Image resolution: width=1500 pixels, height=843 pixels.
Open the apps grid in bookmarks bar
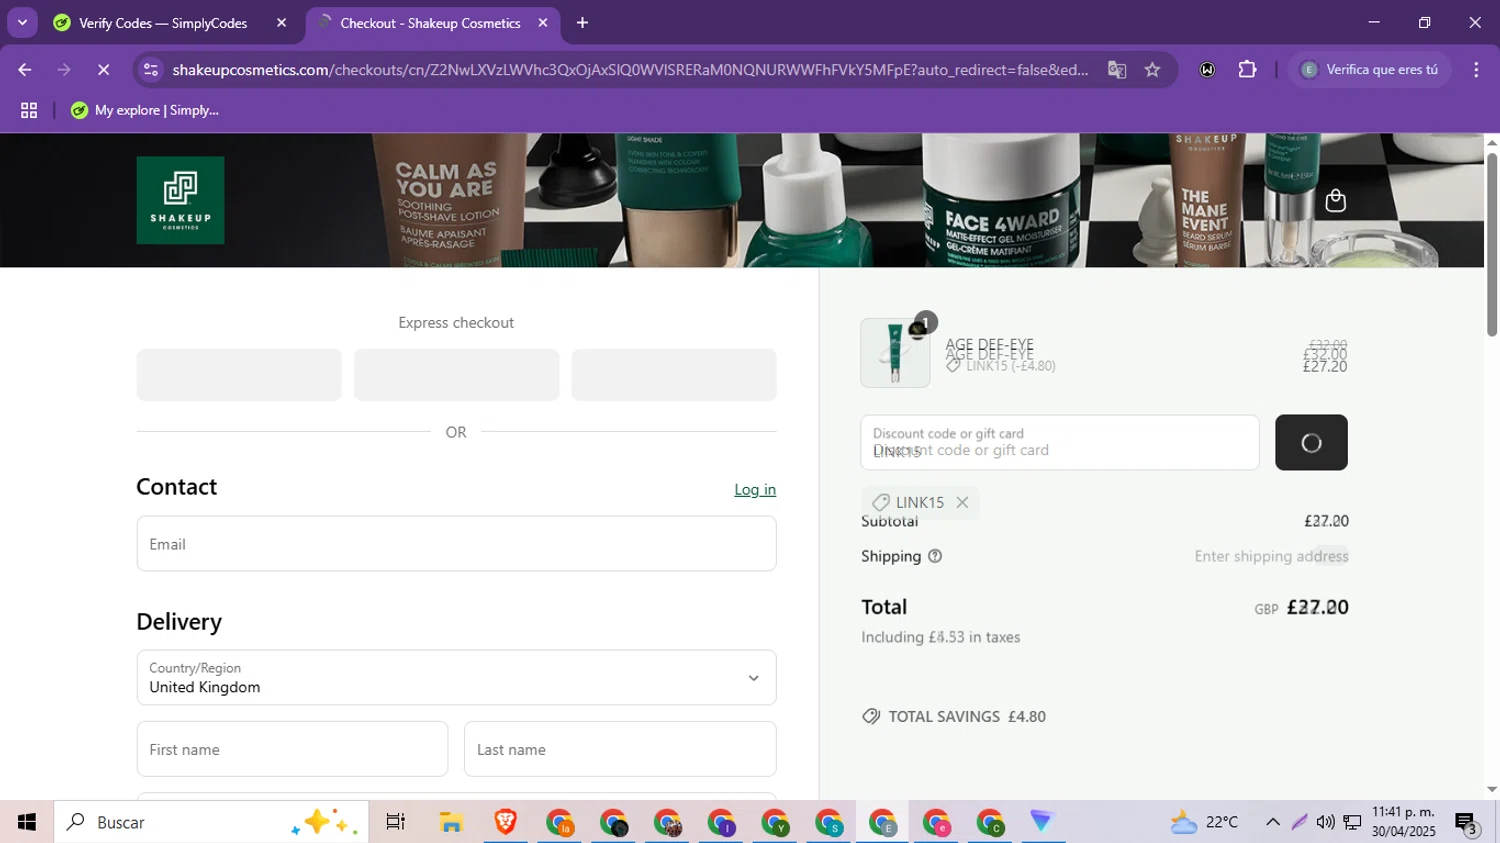pos(29,111)
